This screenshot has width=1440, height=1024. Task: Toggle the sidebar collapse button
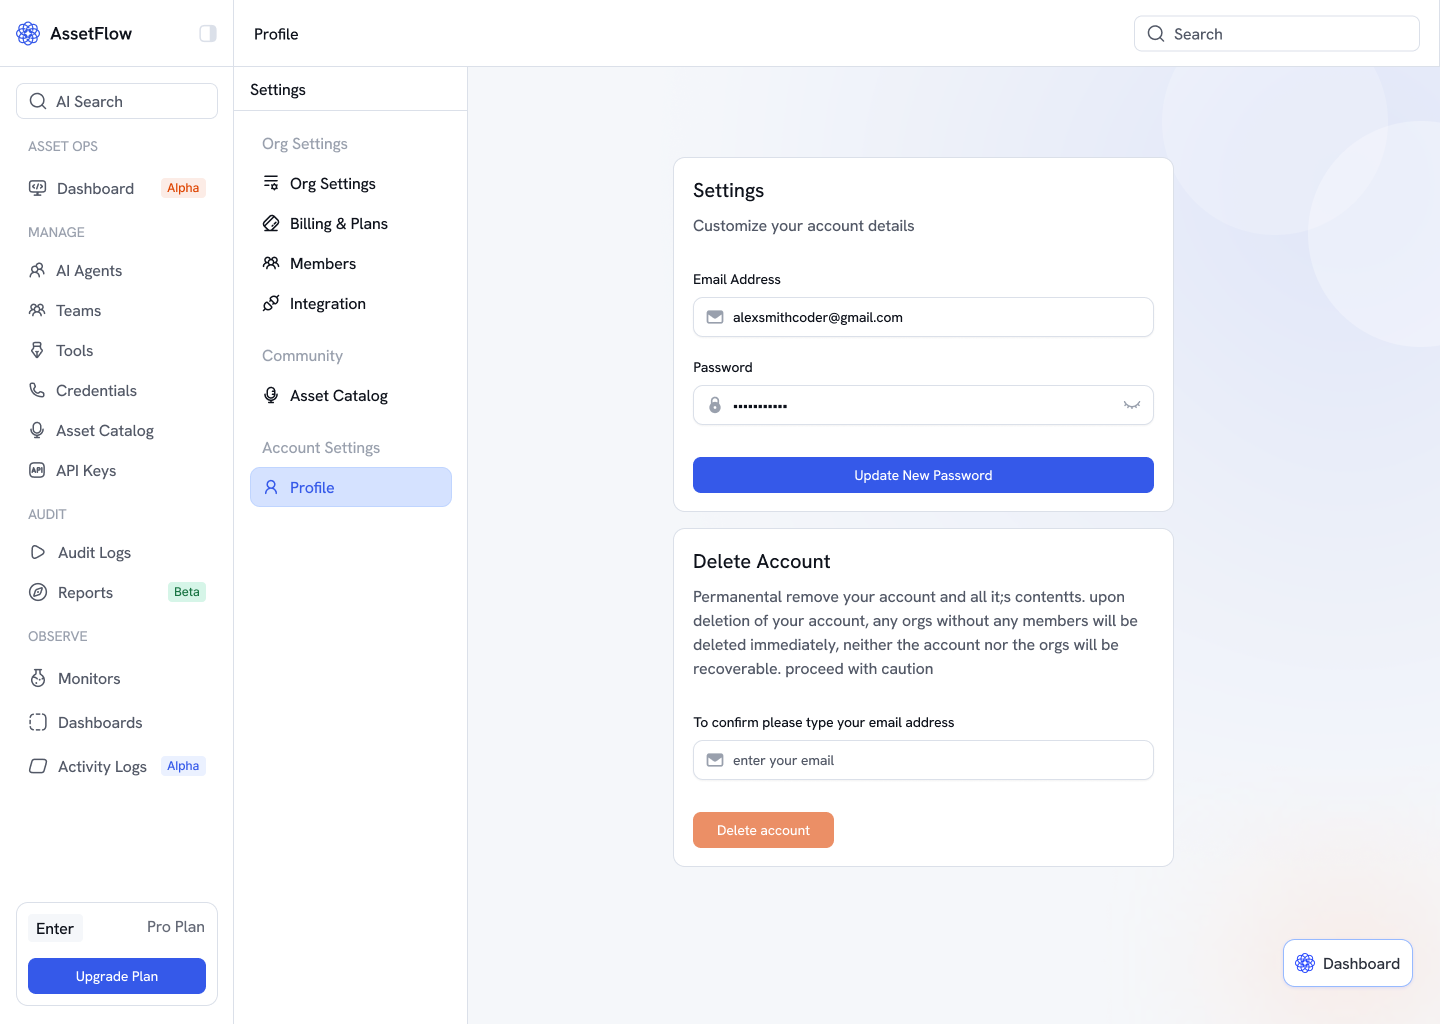point(208,34)
